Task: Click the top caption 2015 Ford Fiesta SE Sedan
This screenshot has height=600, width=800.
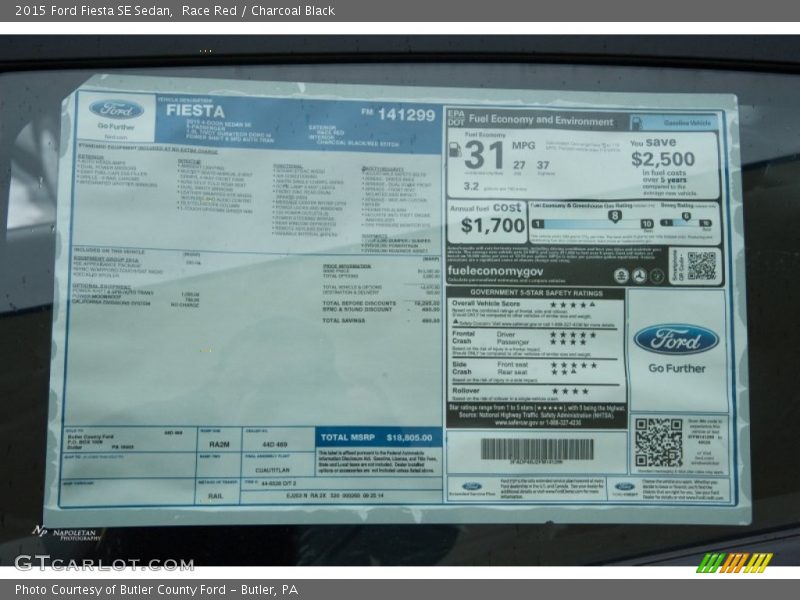Action: (93, 10)
